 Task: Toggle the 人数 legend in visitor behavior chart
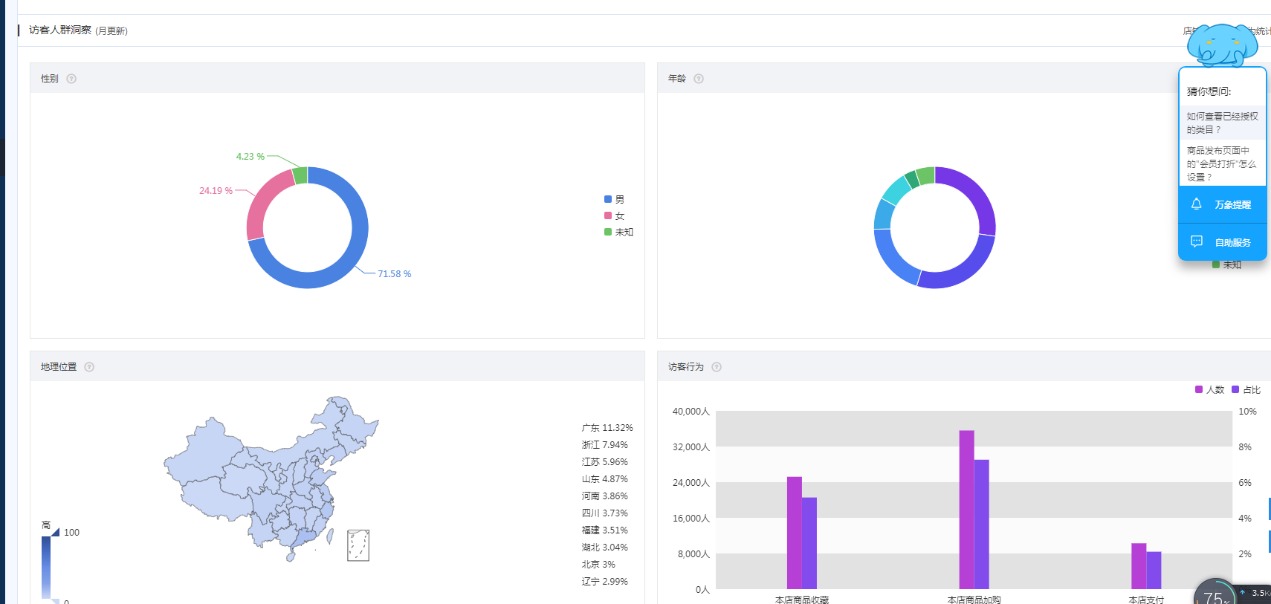pyautogui.click(x=1210, y=389)
